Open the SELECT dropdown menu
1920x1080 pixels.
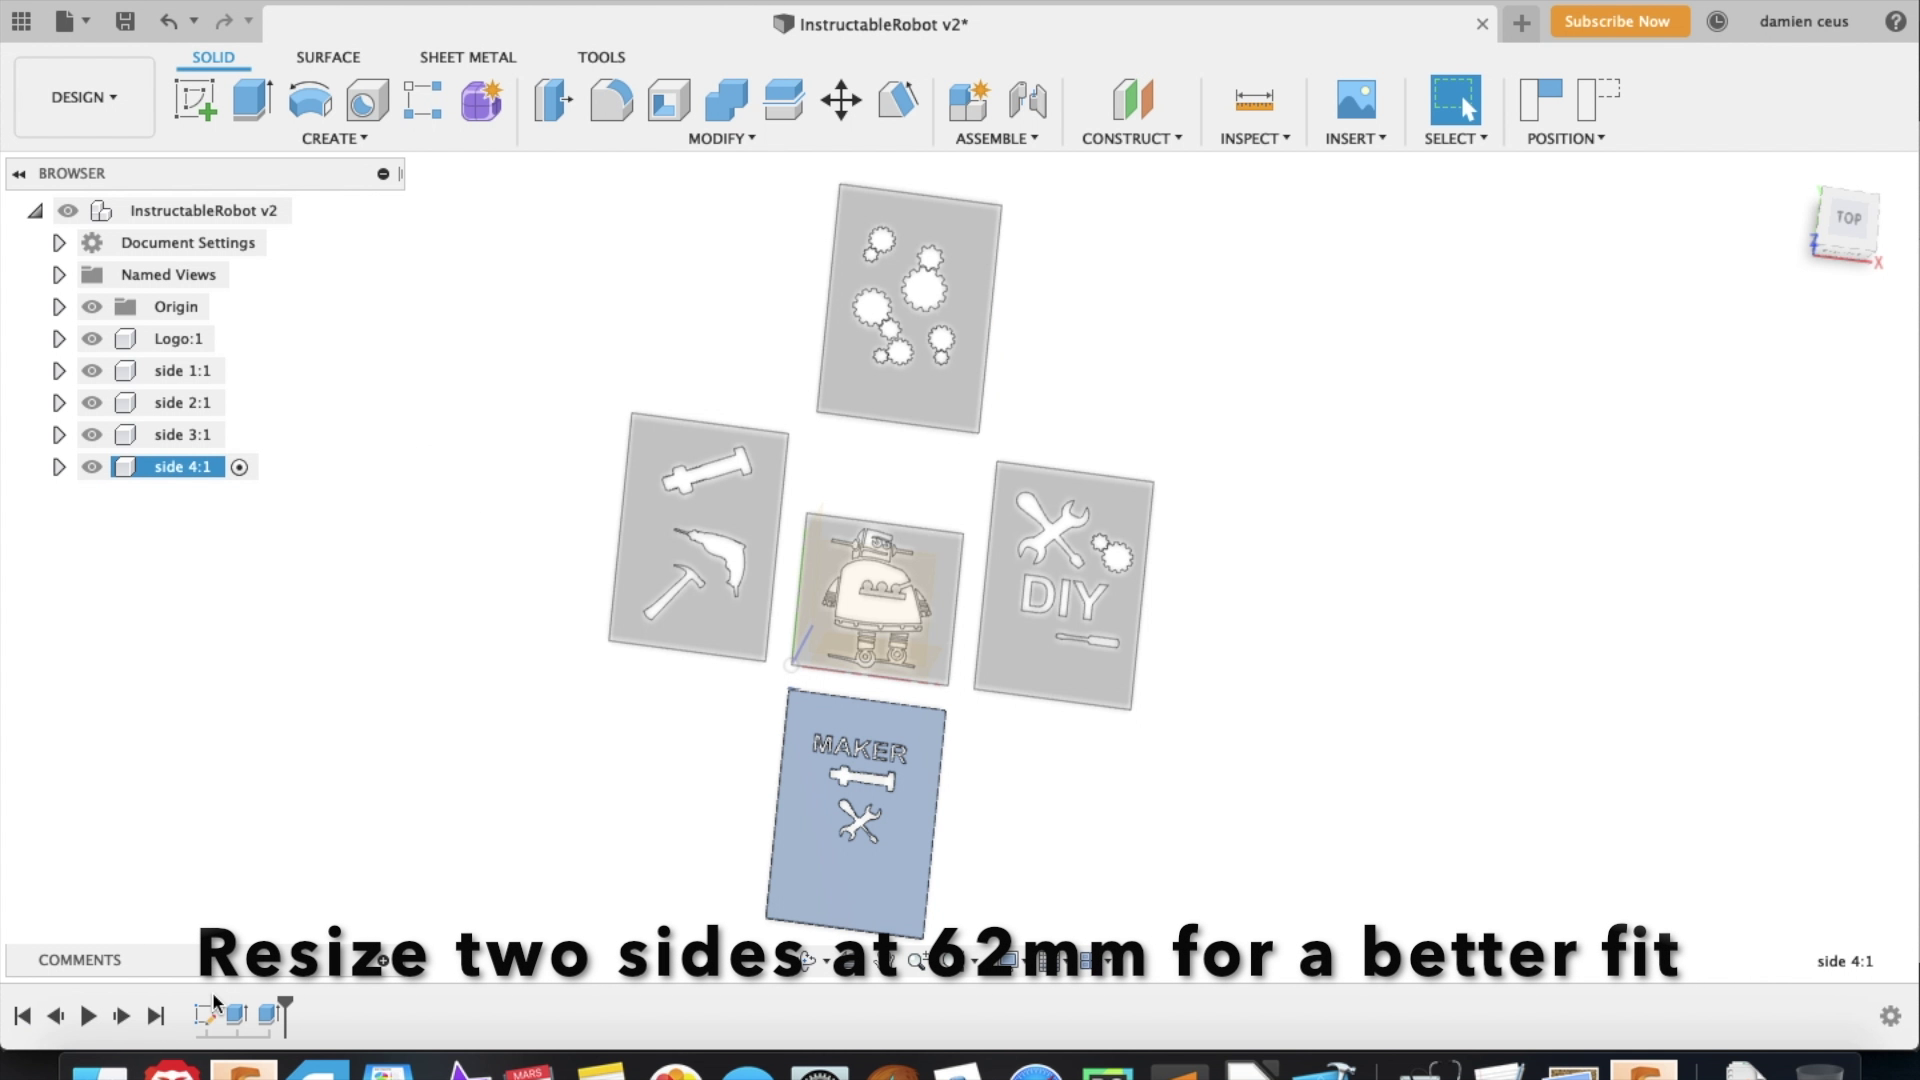pyautogui.click(x=1455, y=138)
